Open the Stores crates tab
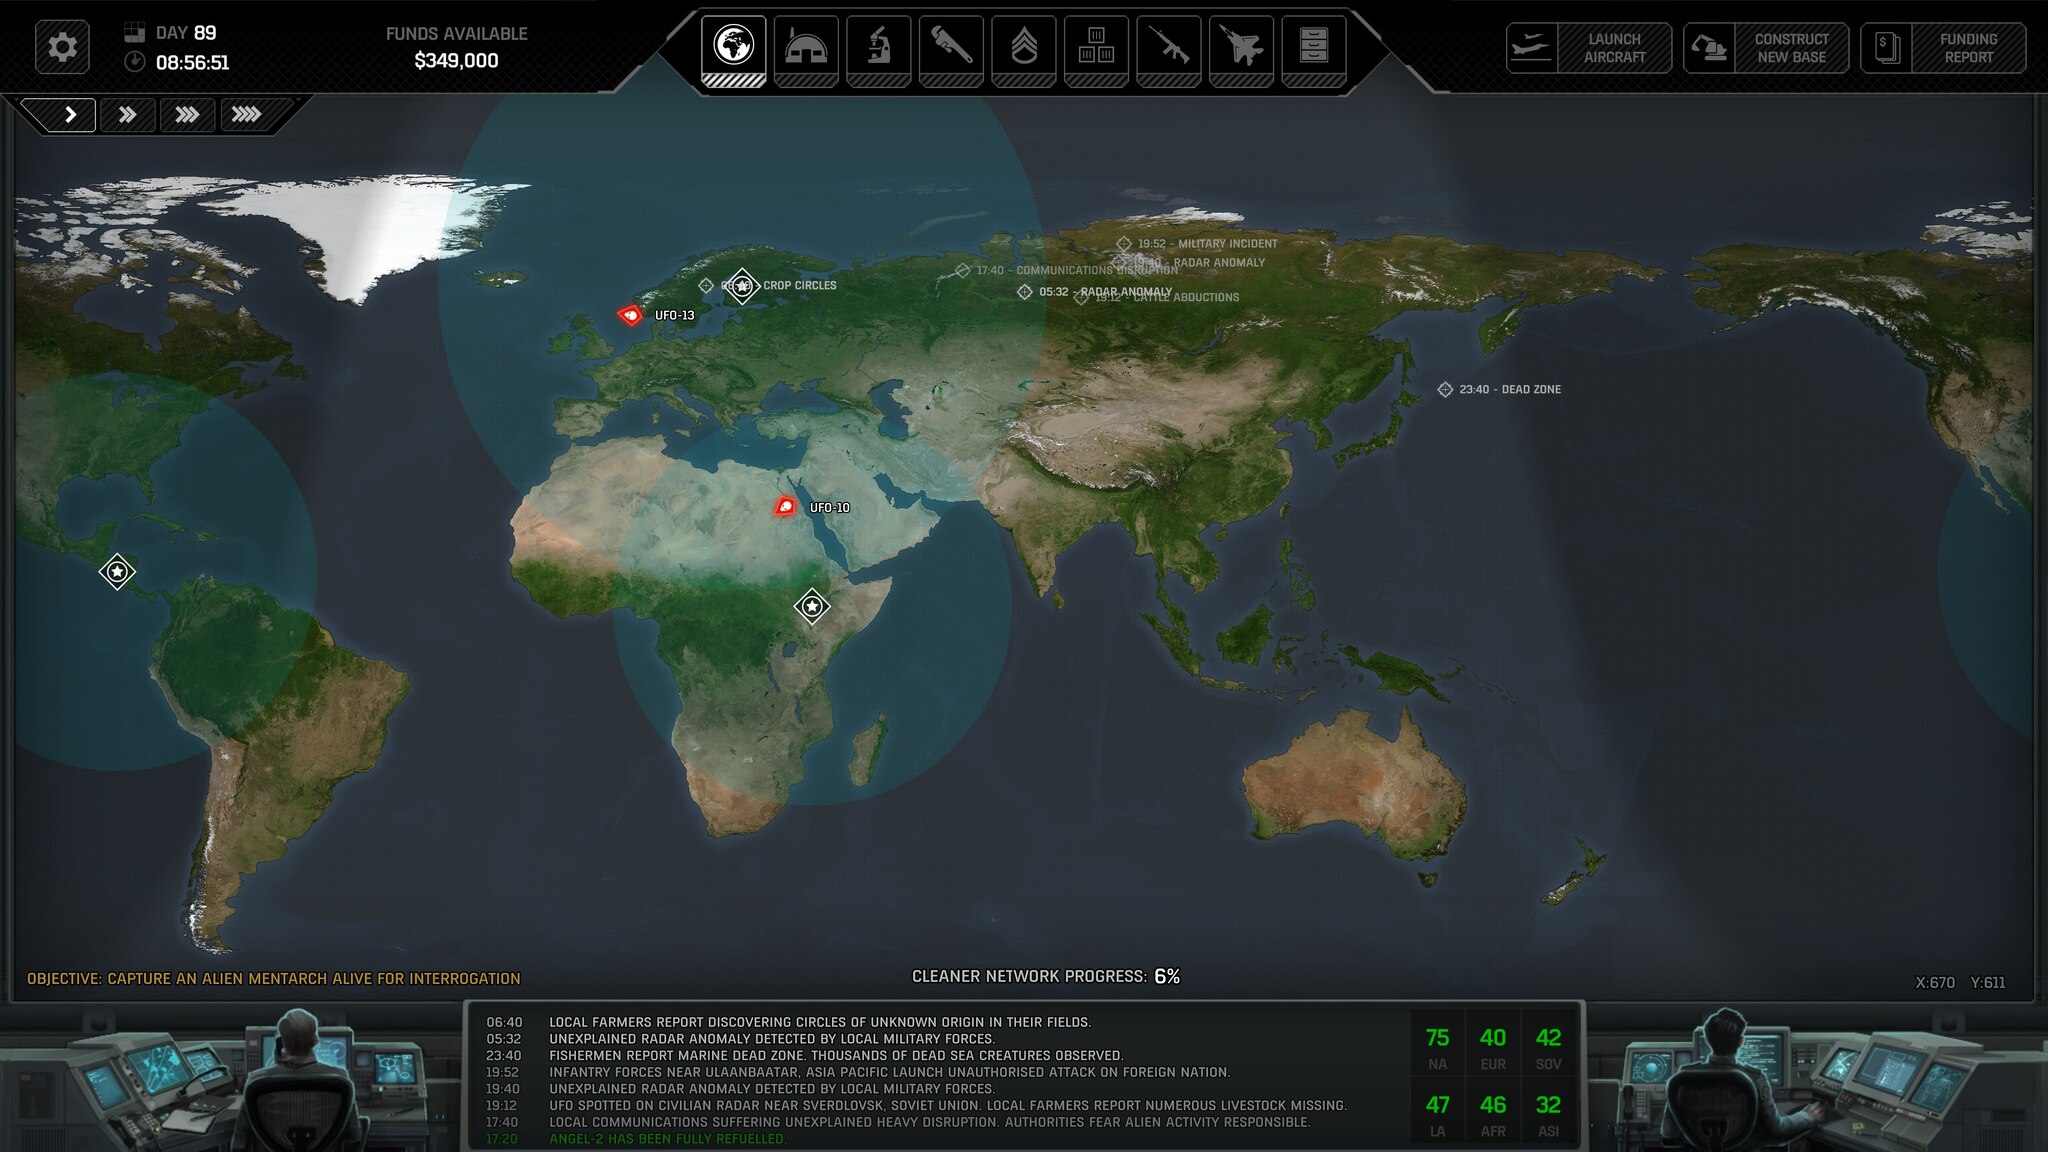Image resolution: width=2048 pixels, height=1152 pixels. (x=1096, y=50)
